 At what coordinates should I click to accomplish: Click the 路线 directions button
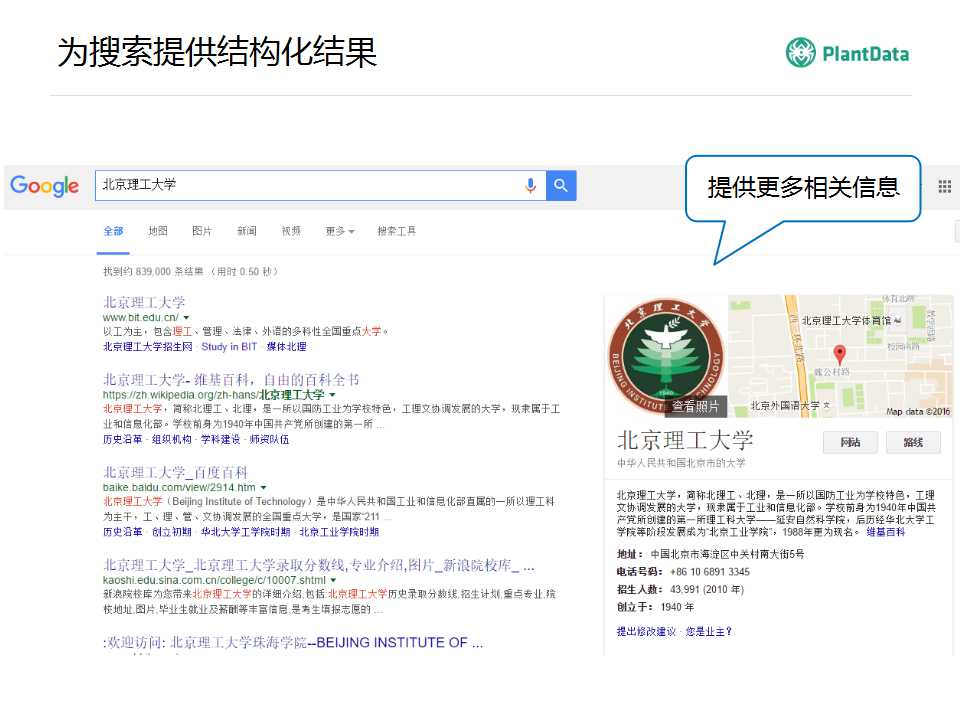912,442
